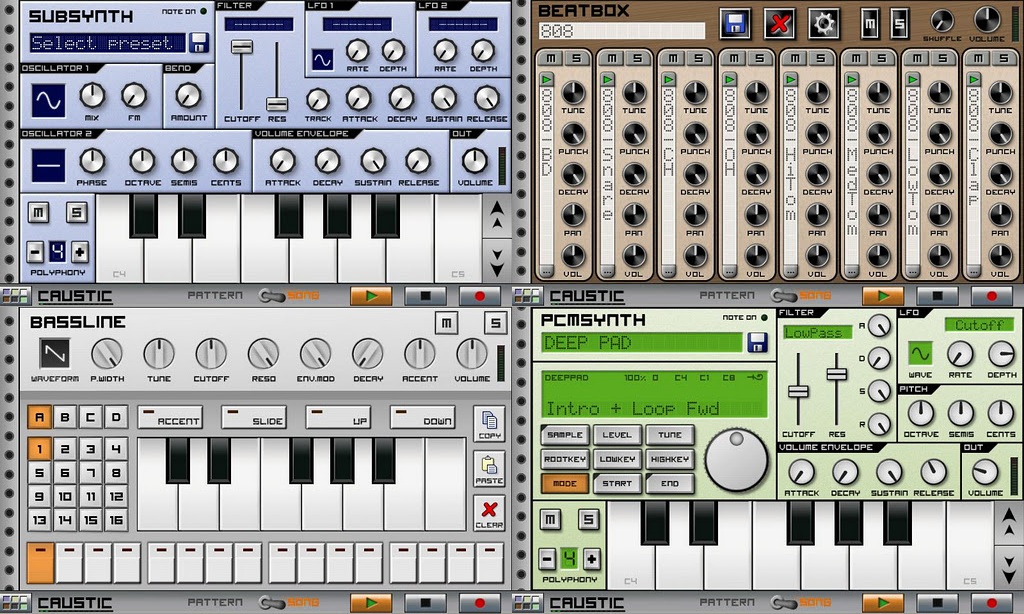Toggle Pattern/Song switch under PCMSynth

782,603
